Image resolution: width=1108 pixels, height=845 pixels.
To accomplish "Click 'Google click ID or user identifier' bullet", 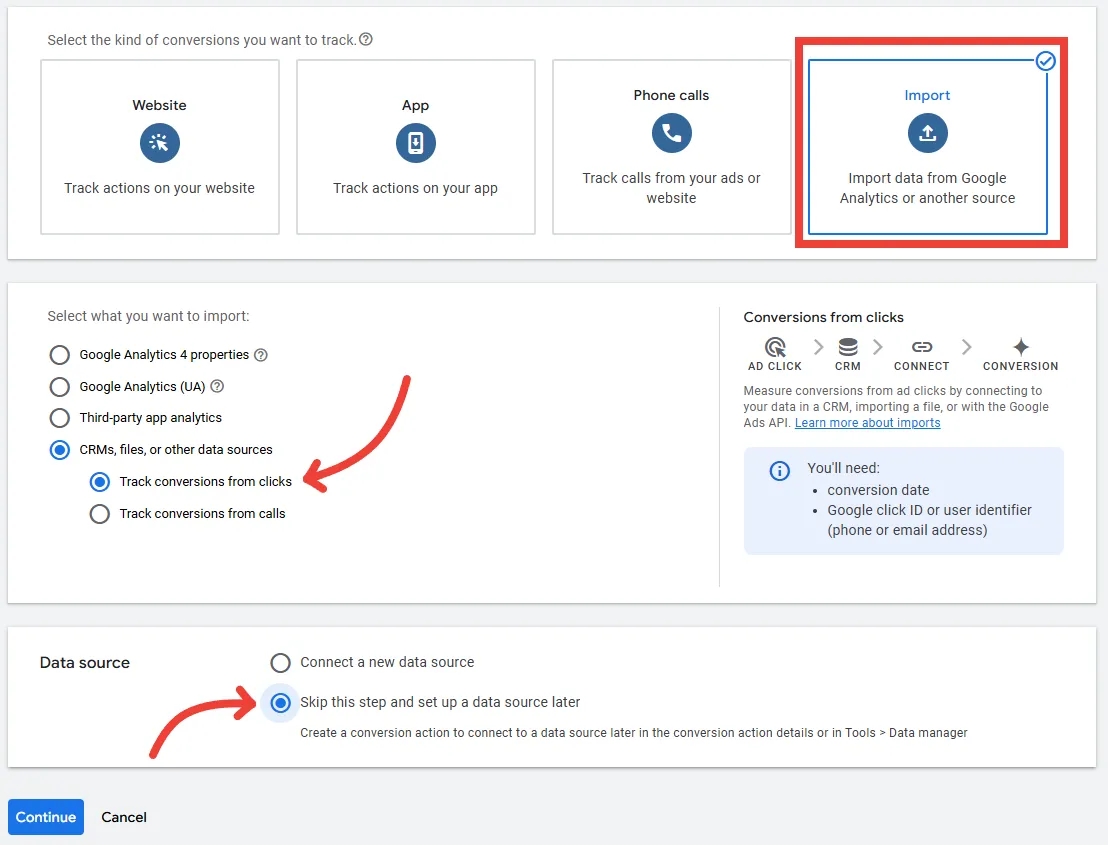I will click(929, 520).
